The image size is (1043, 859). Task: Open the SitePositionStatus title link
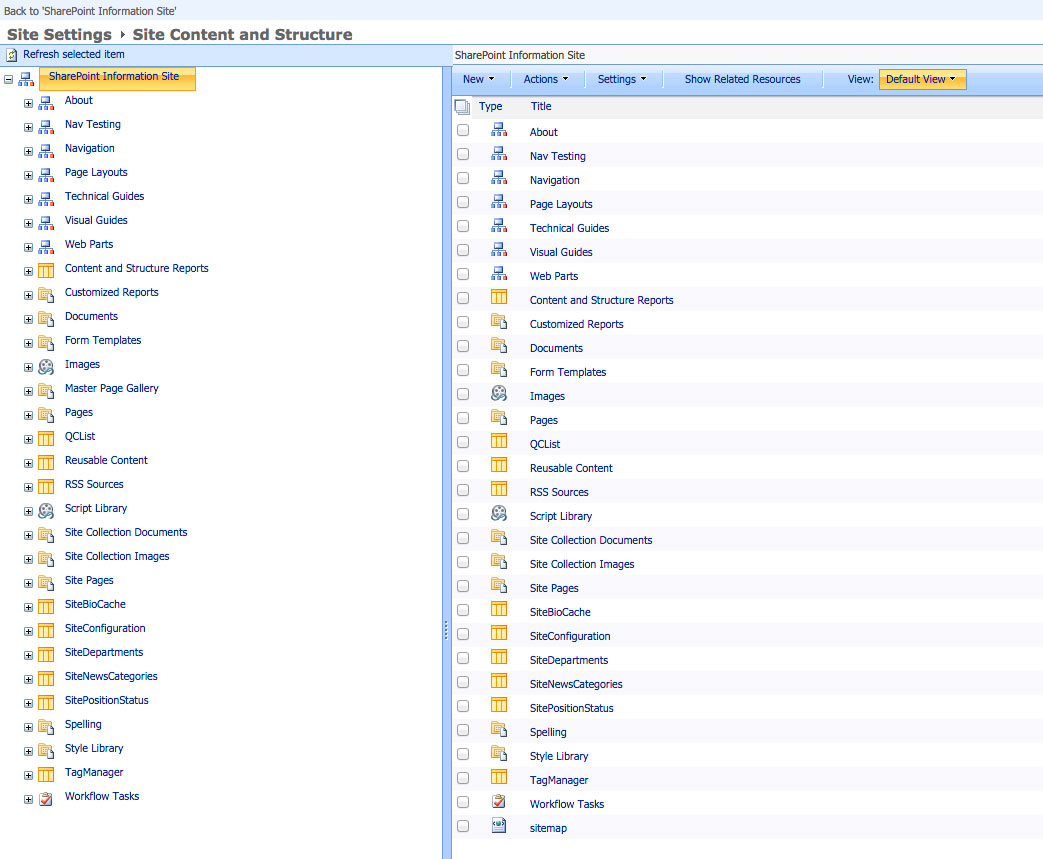coord(571,708)
